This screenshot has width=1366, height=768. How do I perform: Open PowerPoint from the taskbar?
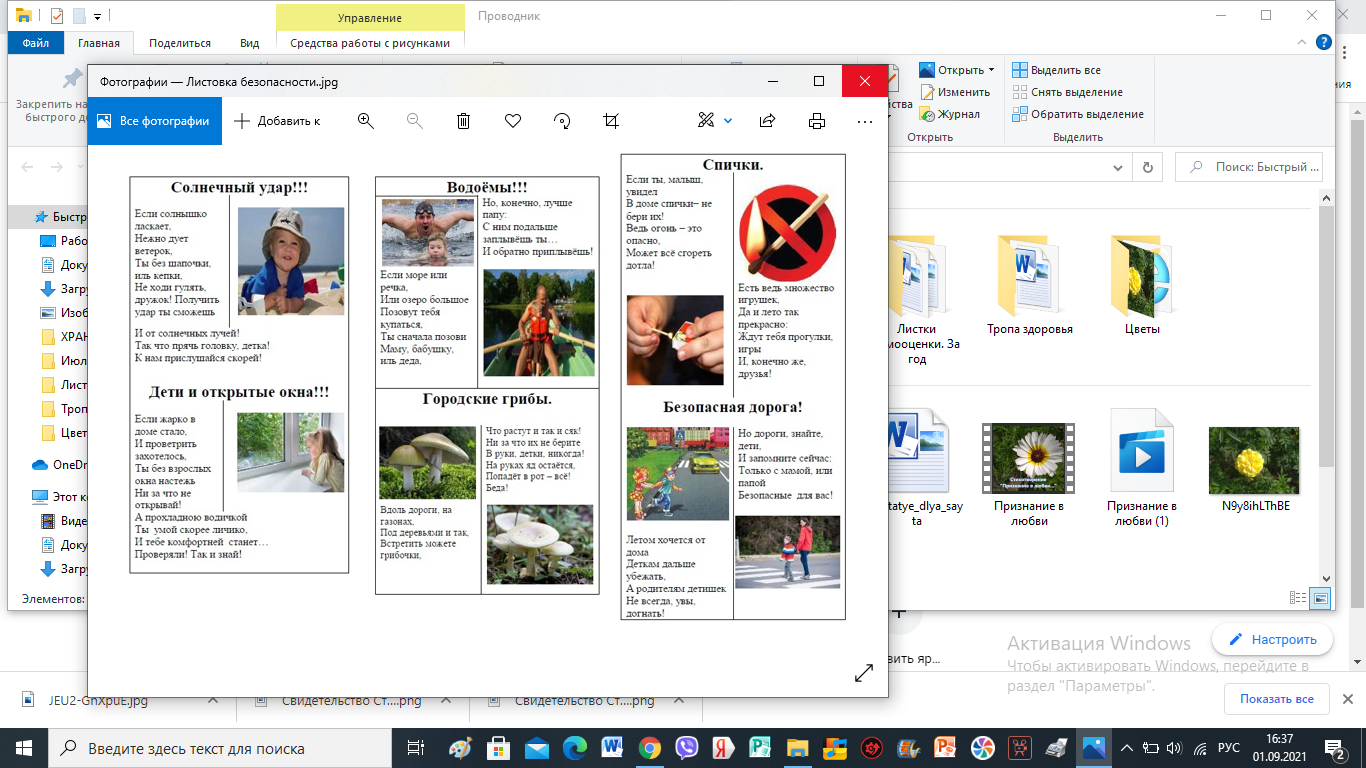pyautogui.click(x=945, y=747)
